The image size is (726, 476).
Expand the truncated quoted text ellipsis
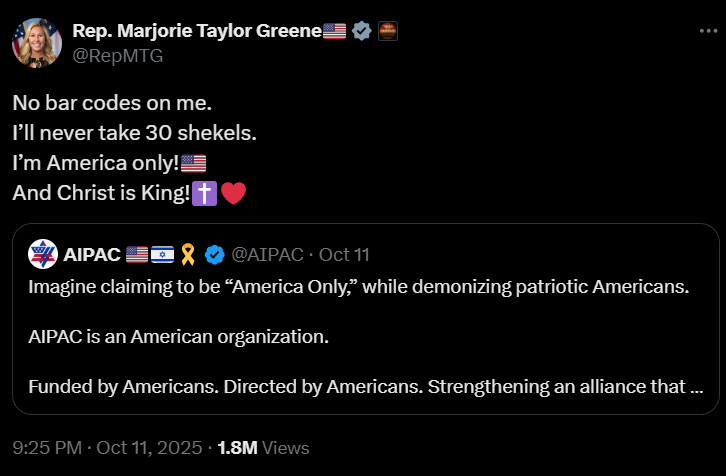coord(696,385)
